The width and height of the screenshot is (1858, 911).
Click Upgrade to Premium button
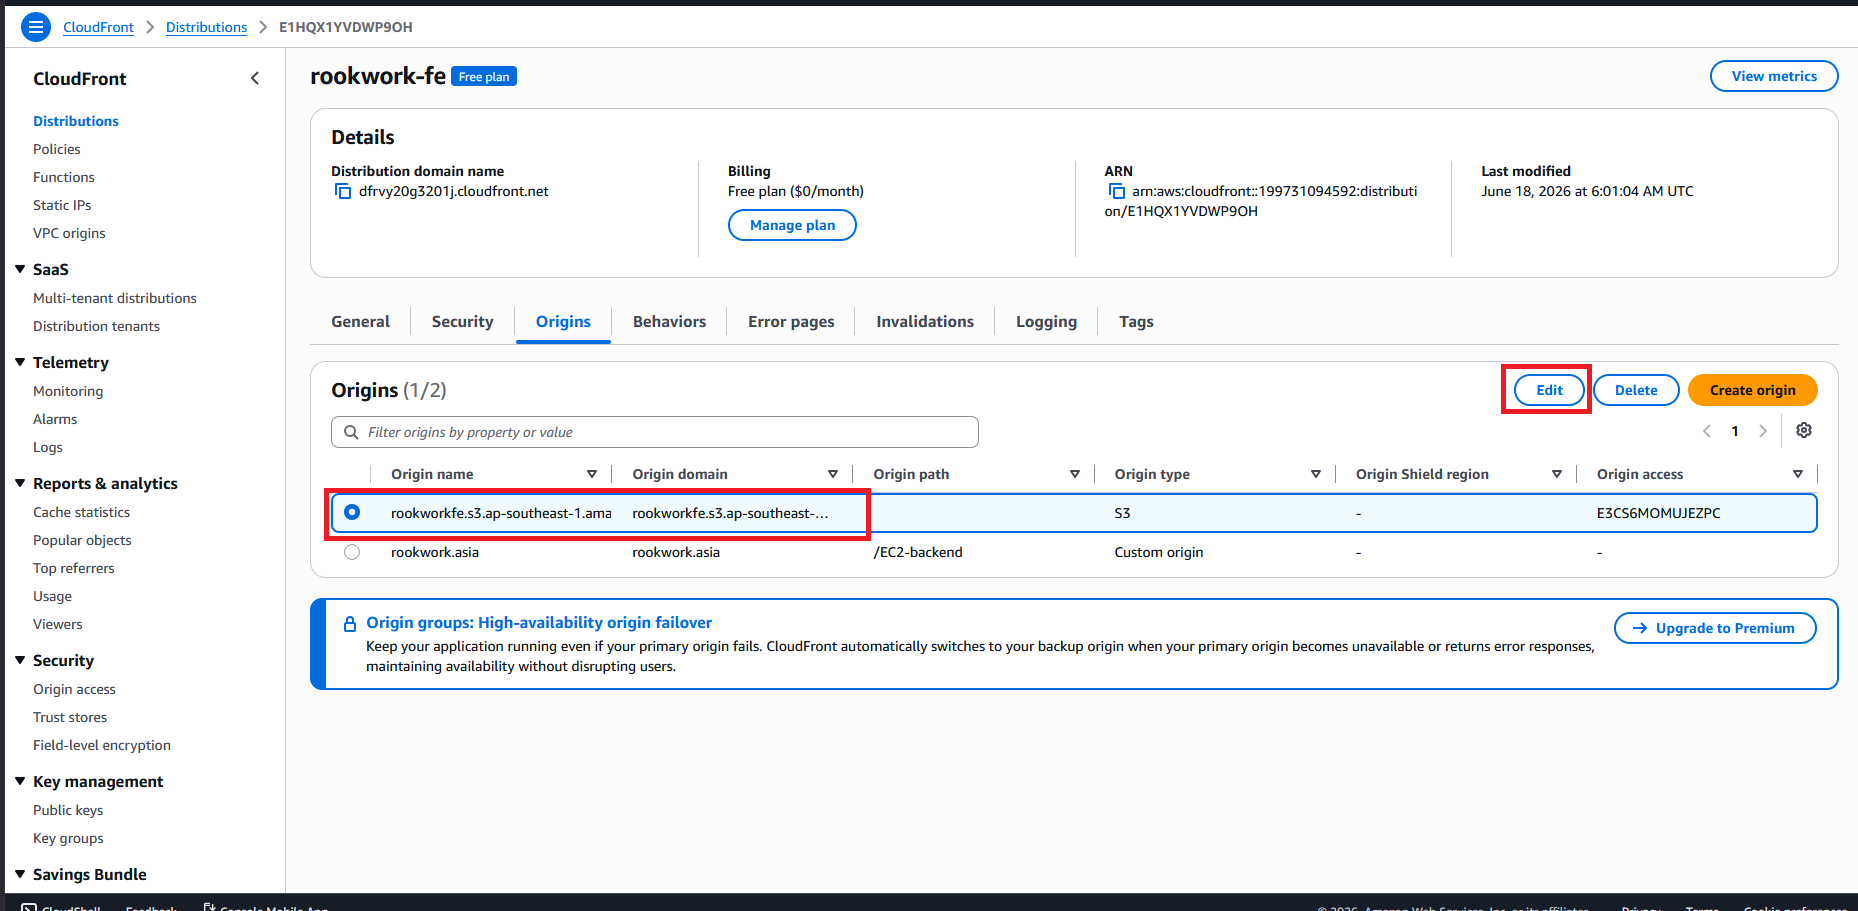(x=1715, y=628)
